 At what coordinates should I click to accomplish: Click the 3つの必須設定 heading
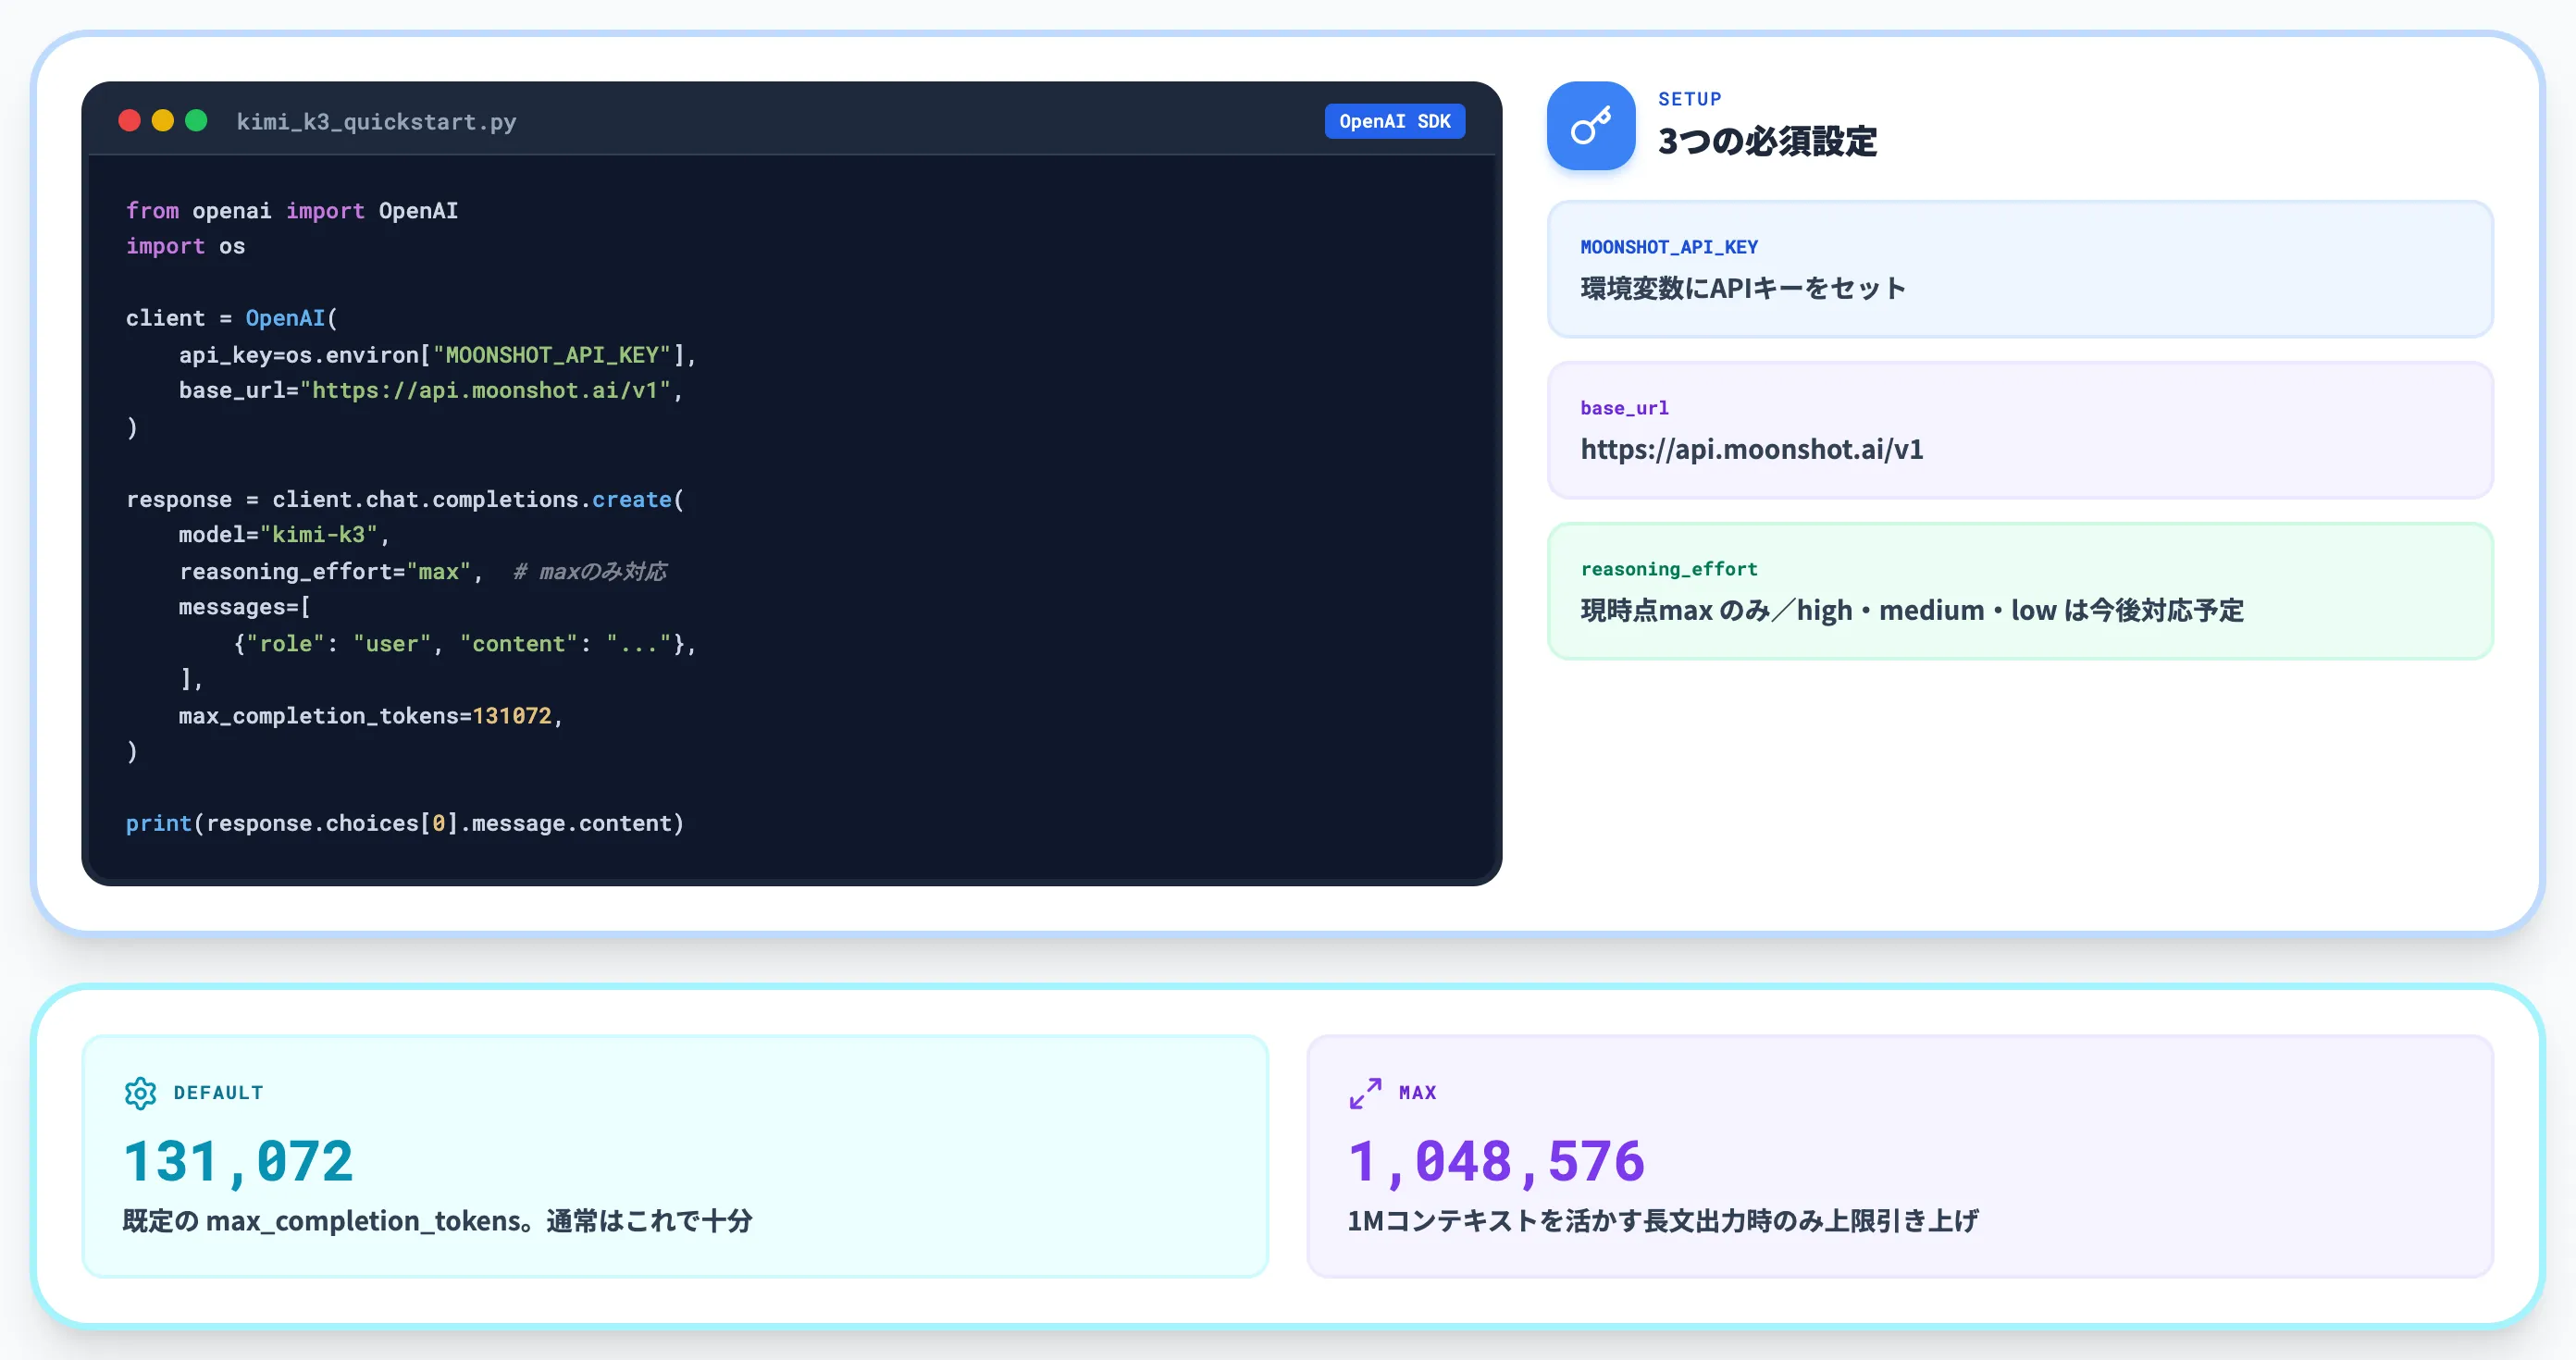1767,141
